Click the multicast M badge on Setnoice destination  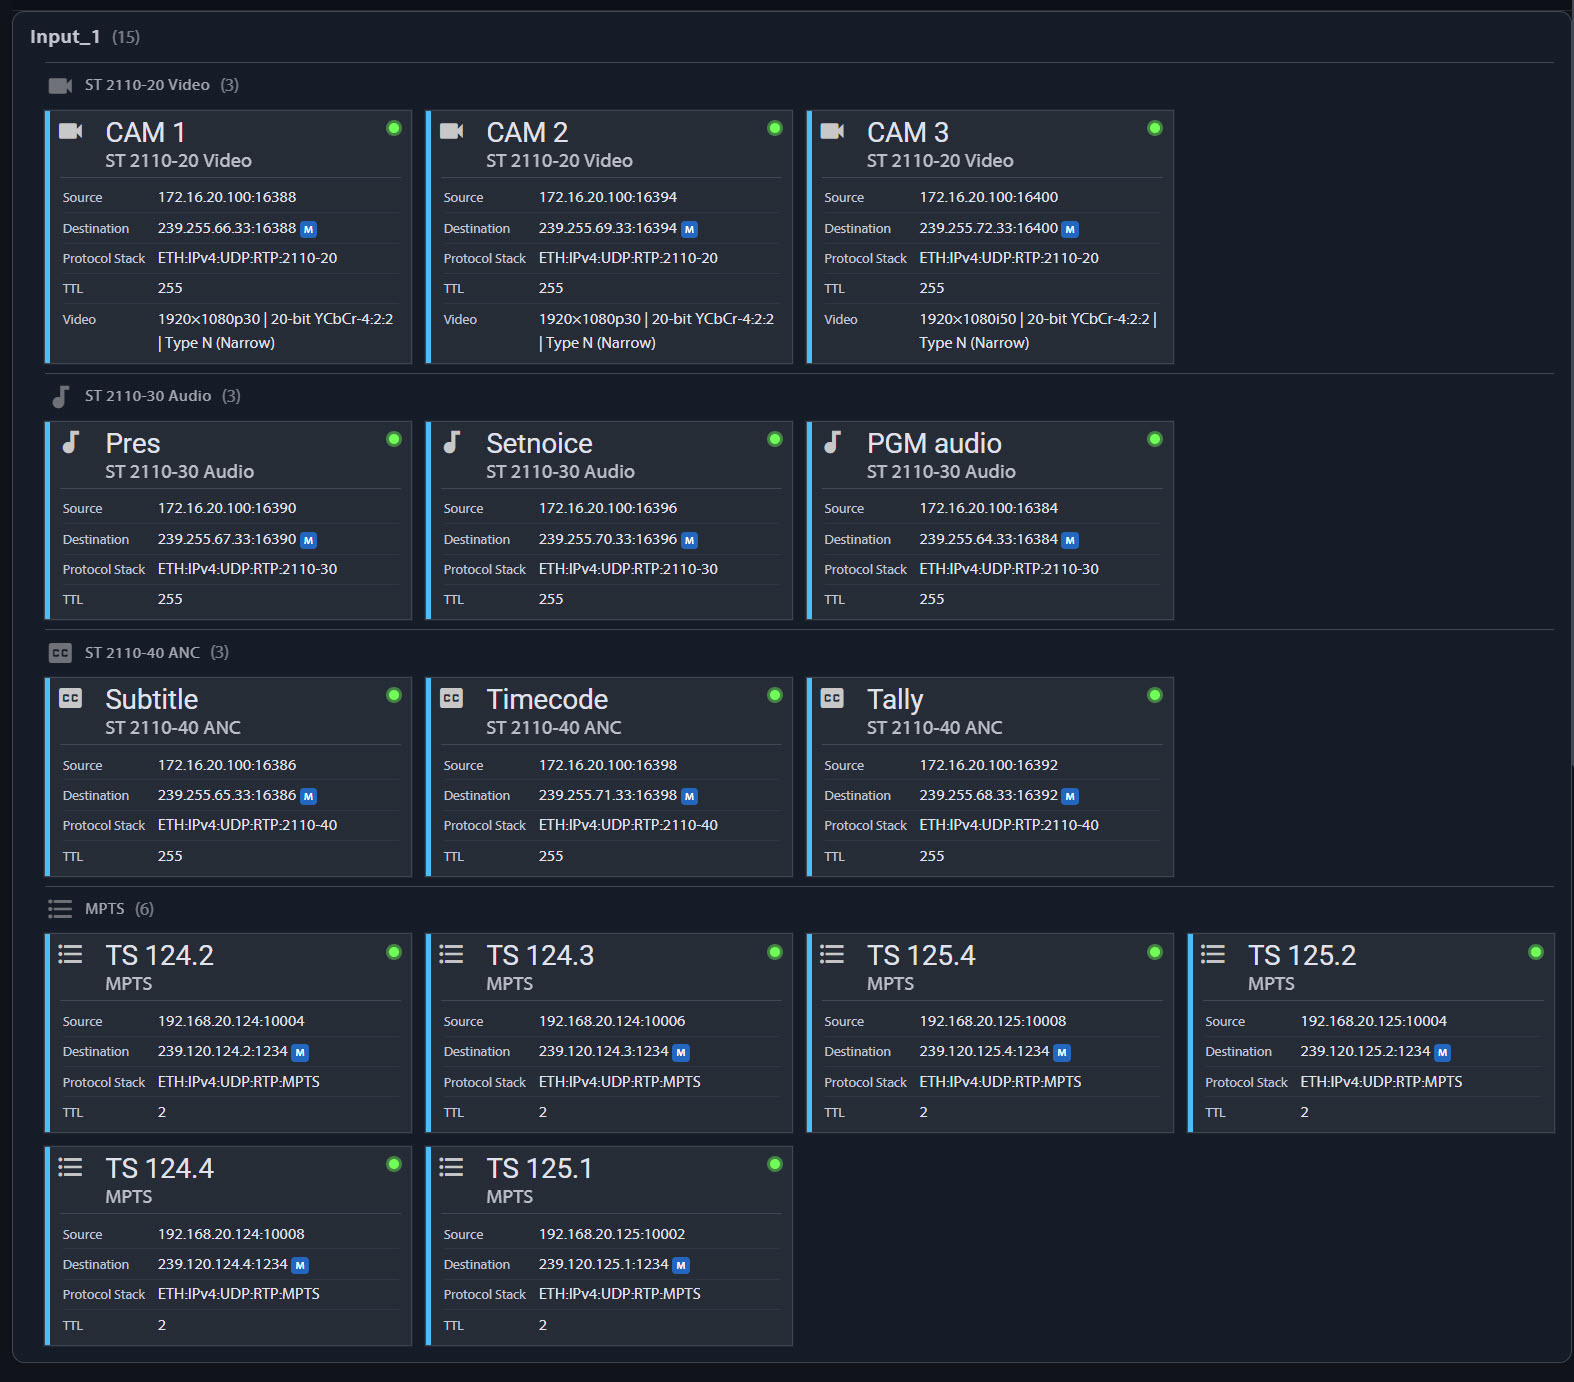pos(689,540)
